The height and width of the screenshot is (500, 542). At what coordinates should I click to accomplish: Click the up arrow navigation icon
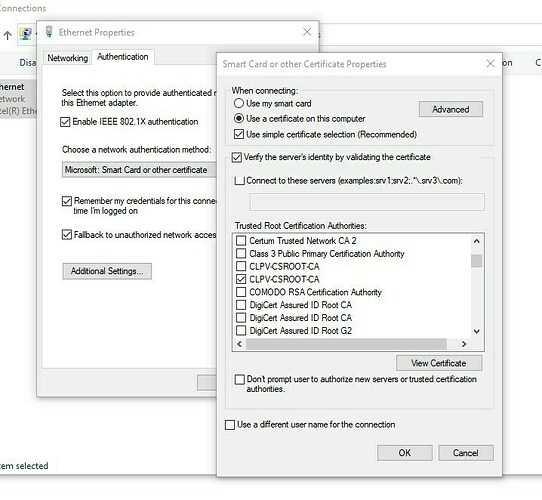8,35
